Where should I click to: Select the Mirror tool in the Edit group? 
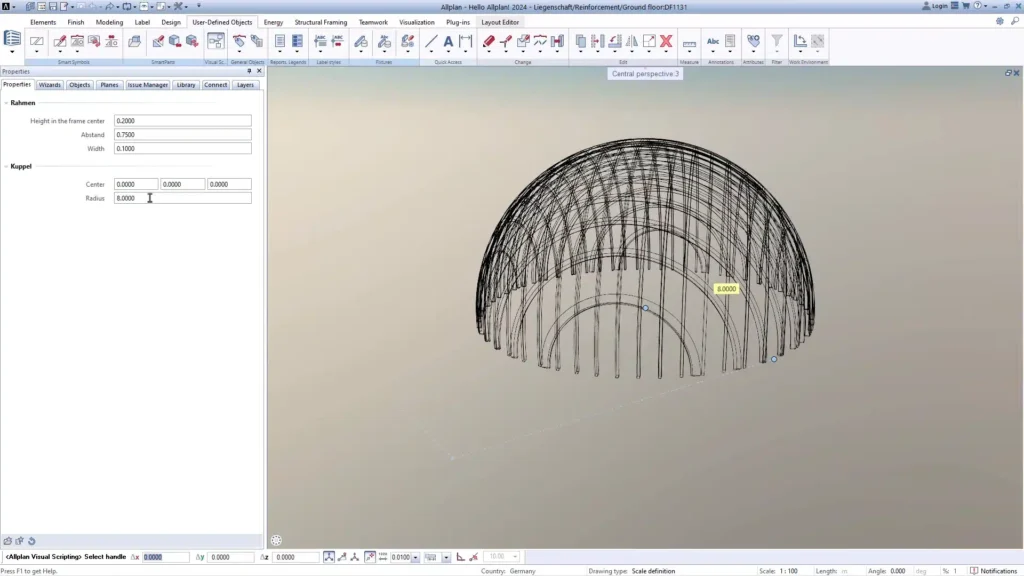[631, 40]
